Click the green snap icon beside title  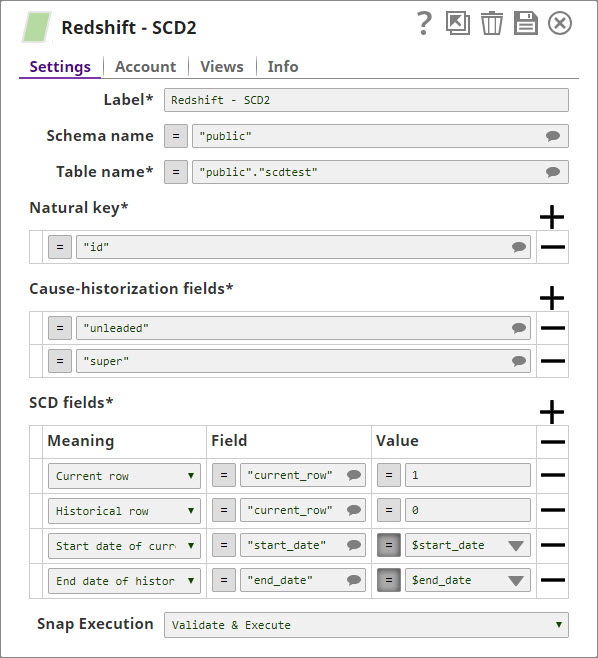[x=37, y=27]
